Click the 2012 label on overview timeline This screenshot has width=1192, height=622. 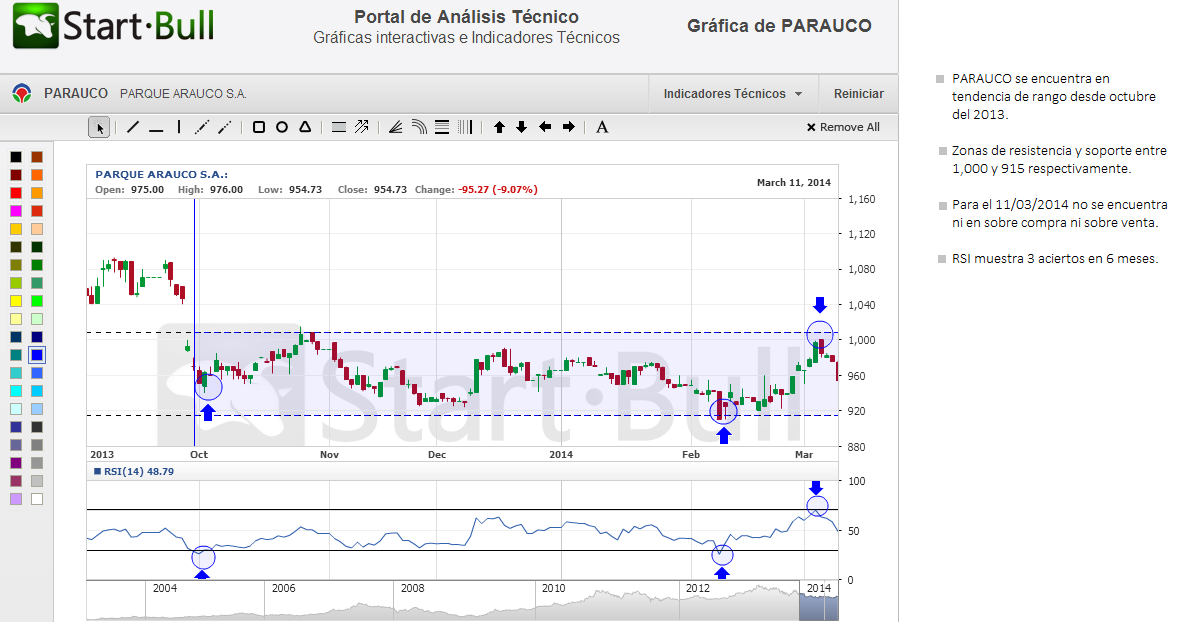(x=698, y=588)
